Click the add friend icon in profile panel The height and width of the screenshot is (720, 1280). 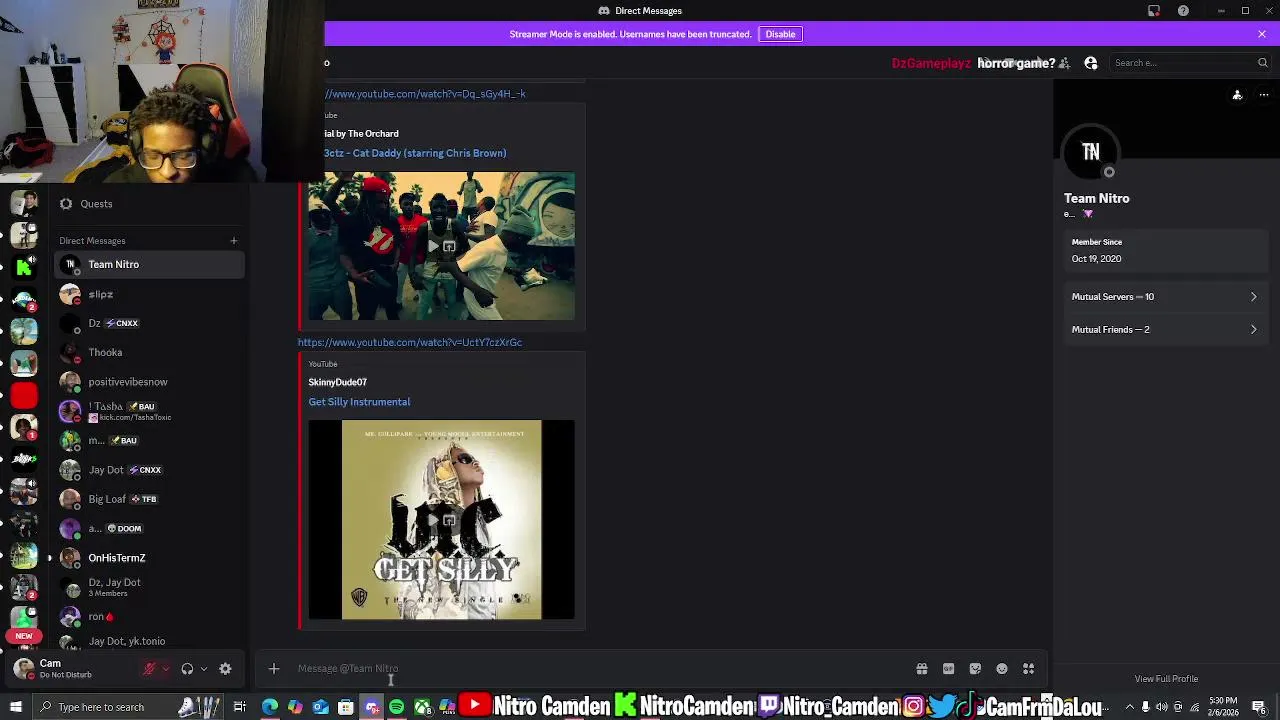click(1237, 95)
